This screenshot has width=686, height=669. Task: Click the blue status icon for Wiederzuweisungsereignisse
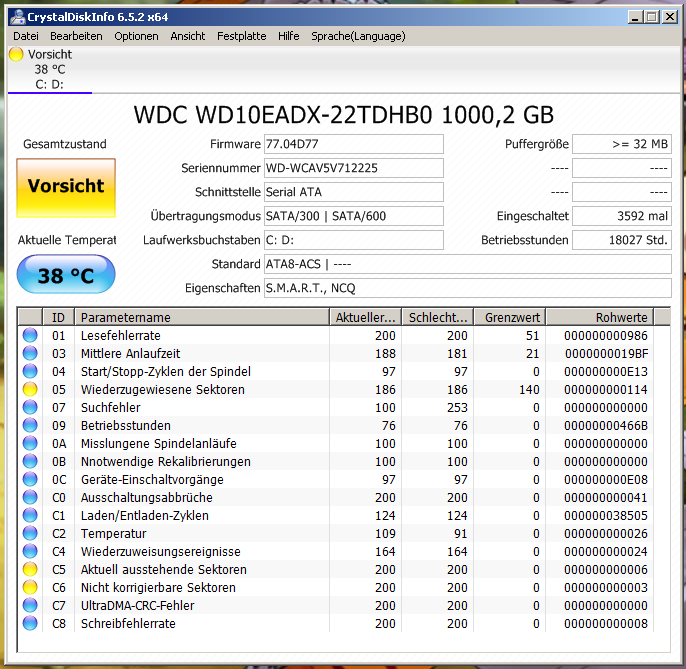coord(30,551)
